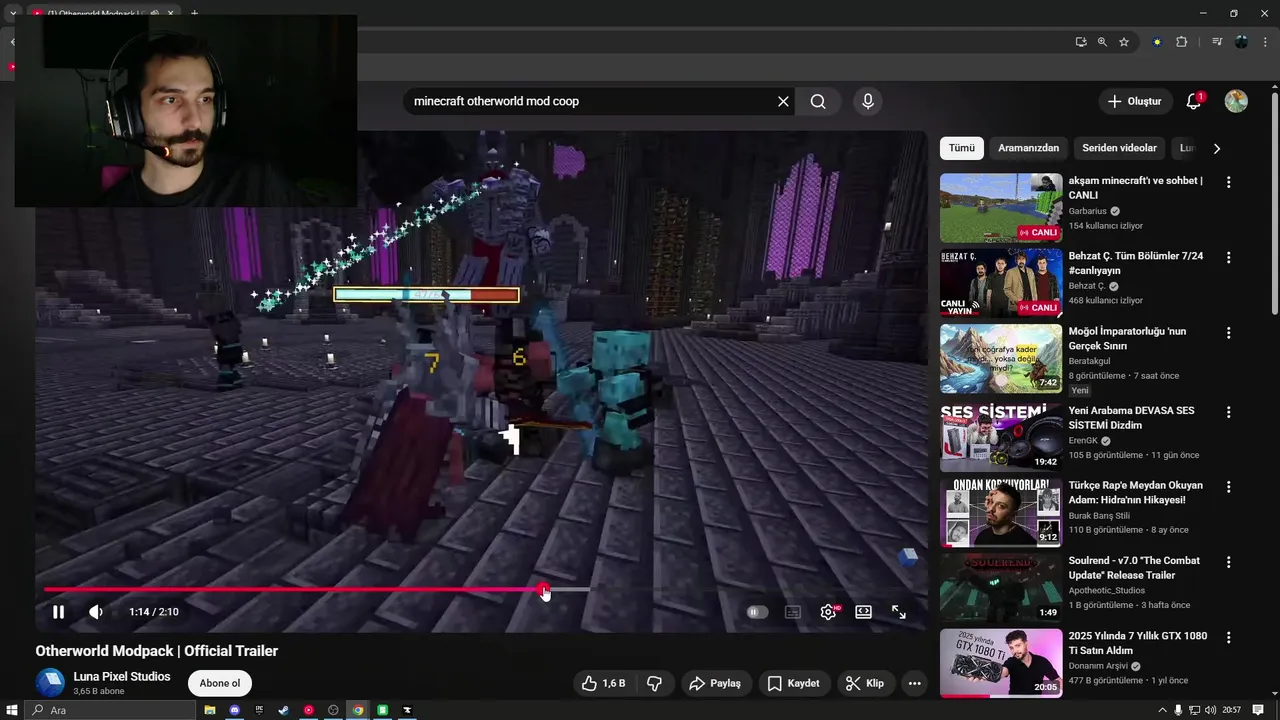The image size is (1280, 720).
Task: Click the red playhead marker on the timeline
Action: (543, 589)
